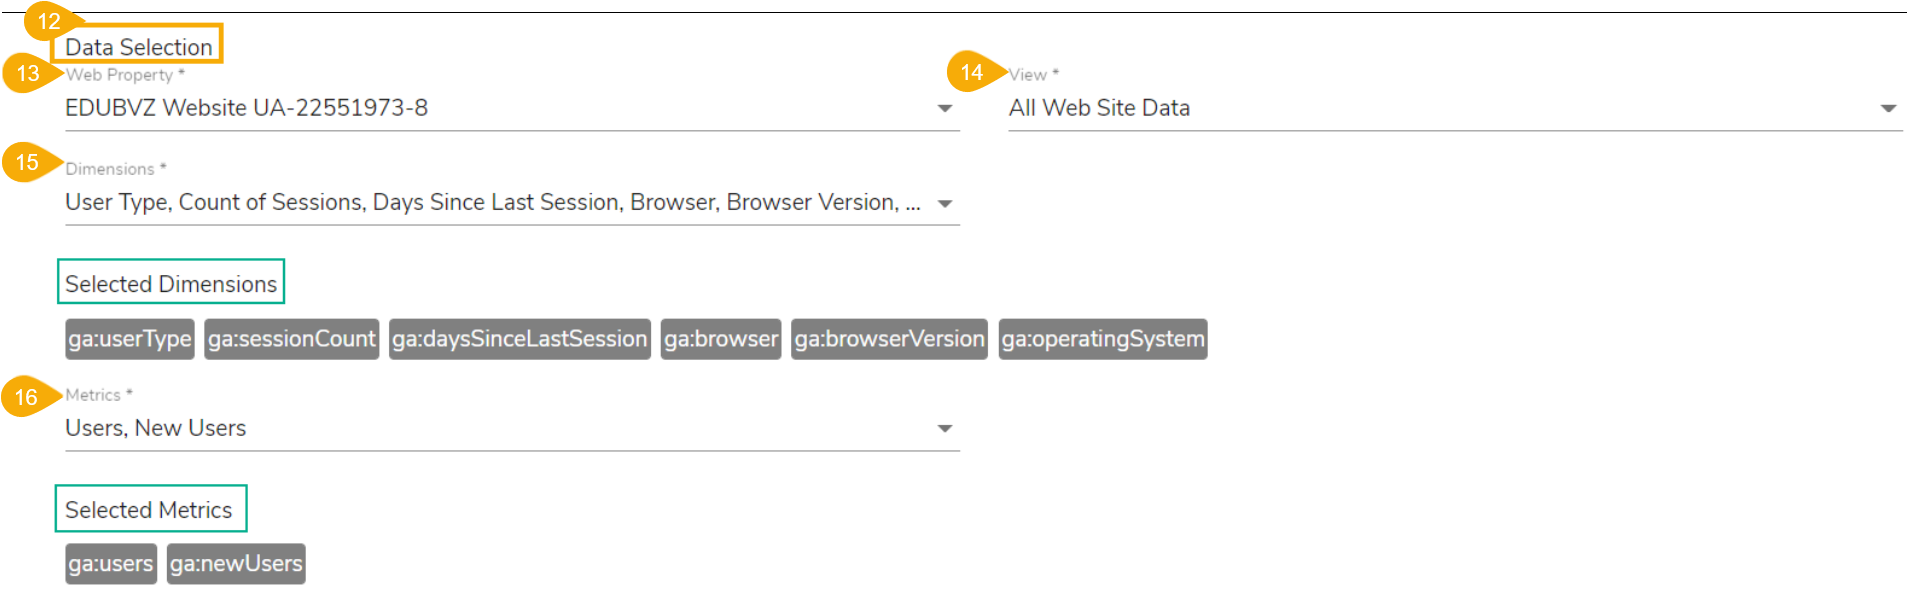This screenshot has height=592, width=1907.
Task: Select the ga:newUsers metric chip
Action: pos(236,564)
